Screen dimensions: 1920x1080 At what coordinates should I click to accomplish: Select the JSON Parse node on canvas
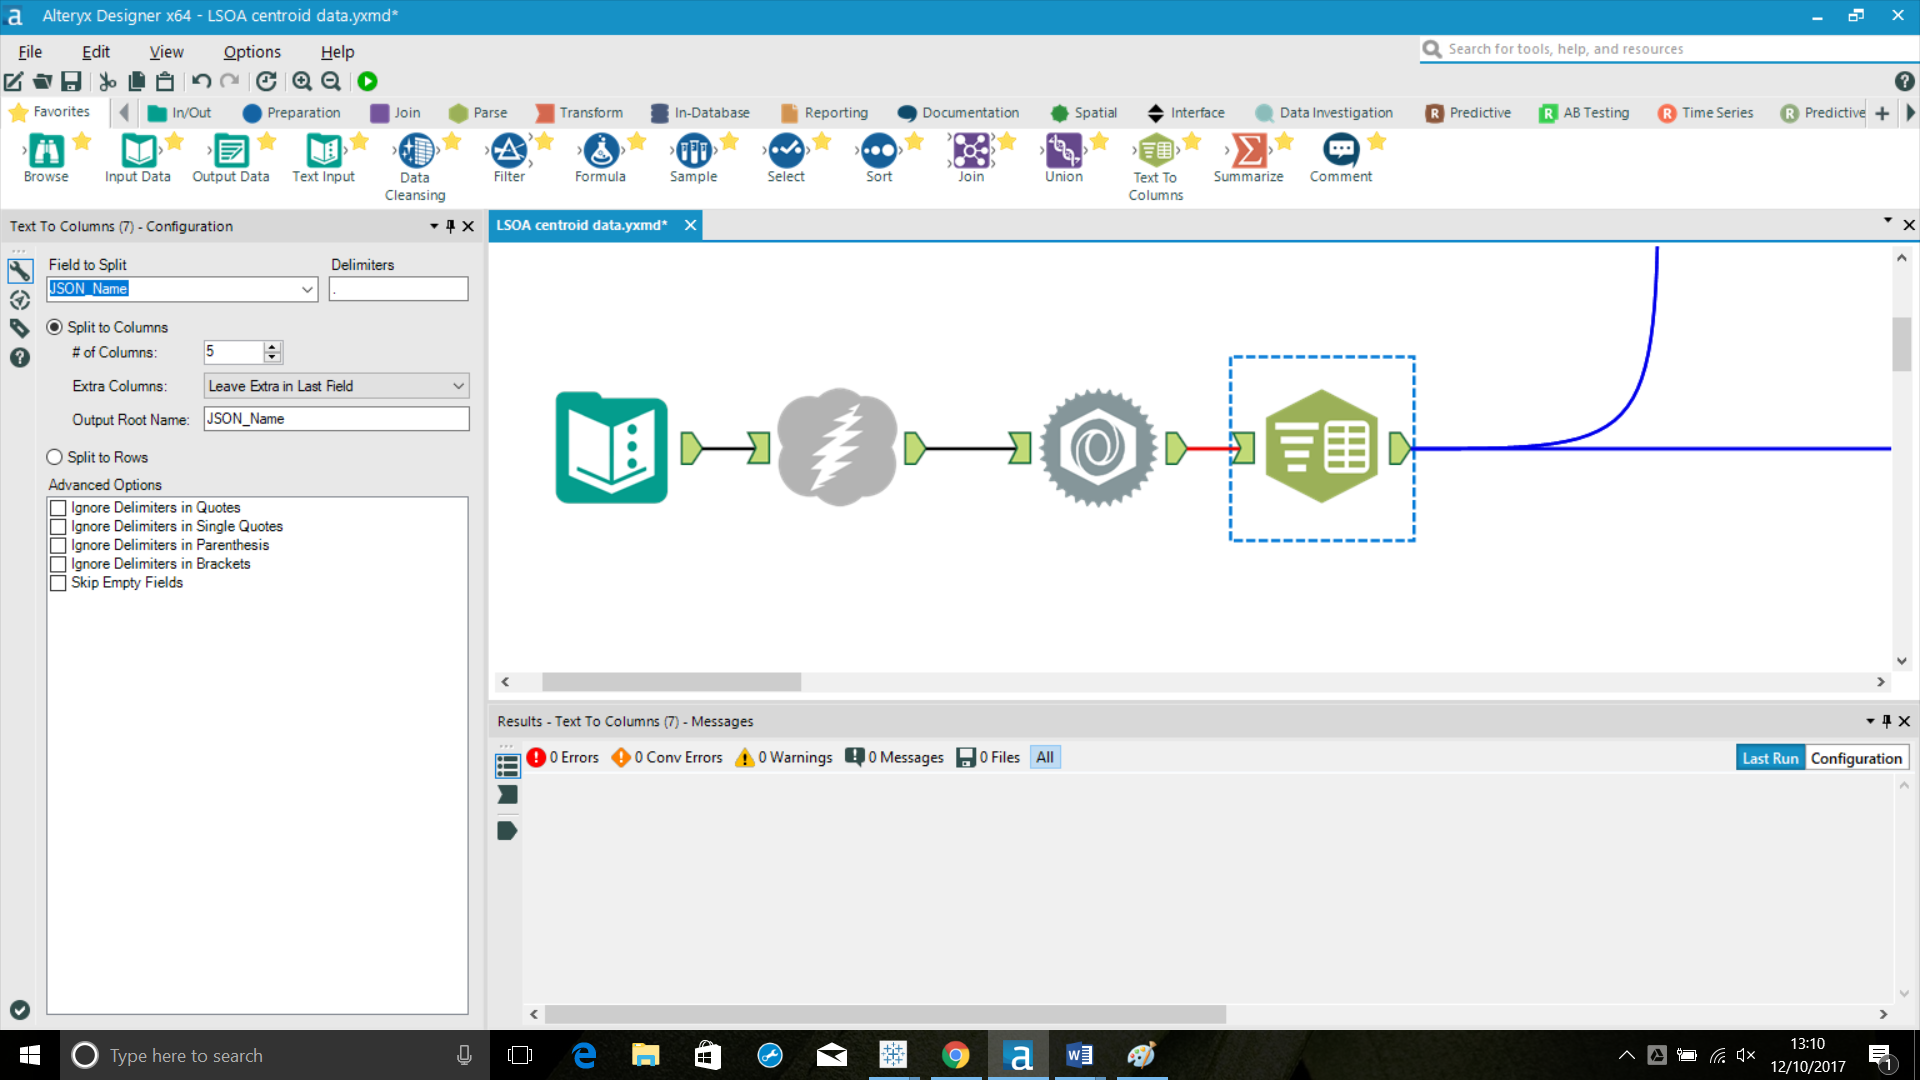coord(1098,447)
